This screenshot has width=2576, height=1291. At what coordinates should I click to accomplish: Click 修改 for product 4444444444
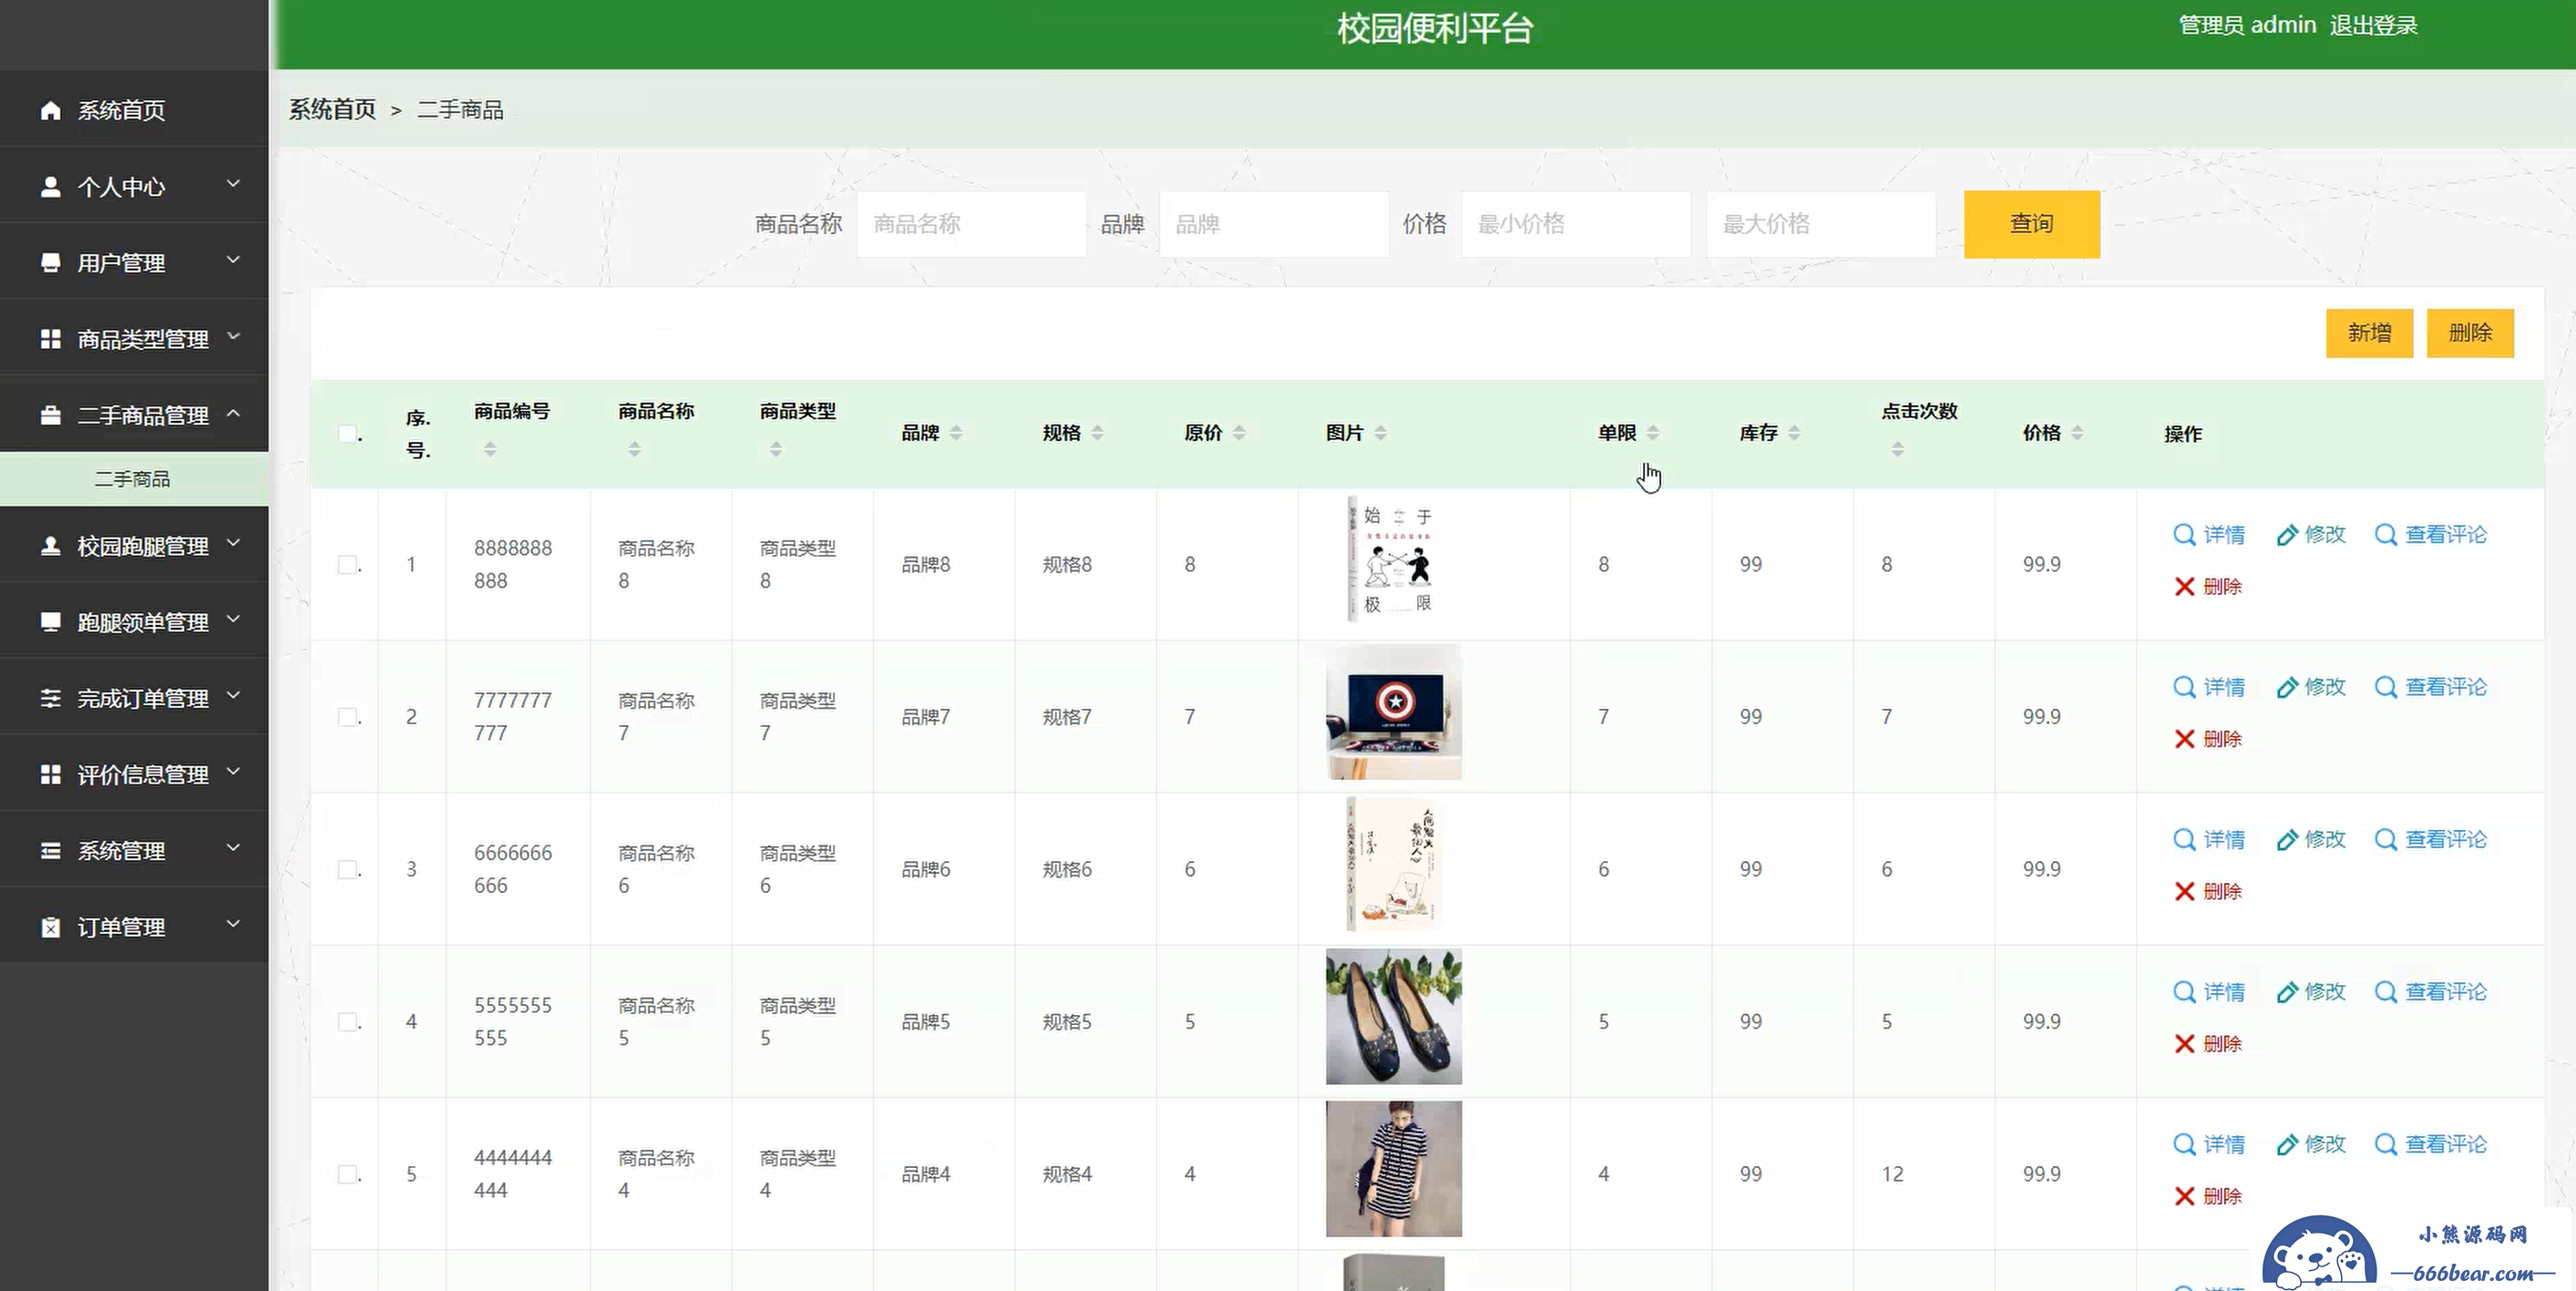pos(2311,1144)
